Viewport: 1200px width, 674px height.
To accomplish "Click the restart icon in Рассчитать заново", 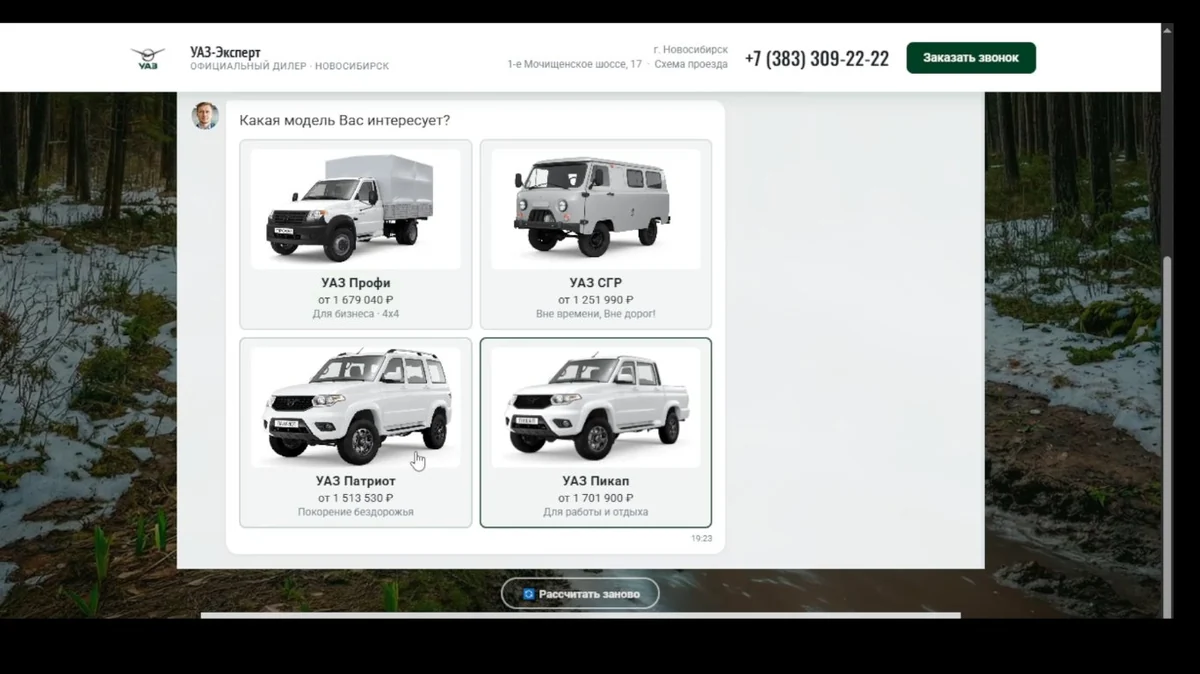I will 528,594.
